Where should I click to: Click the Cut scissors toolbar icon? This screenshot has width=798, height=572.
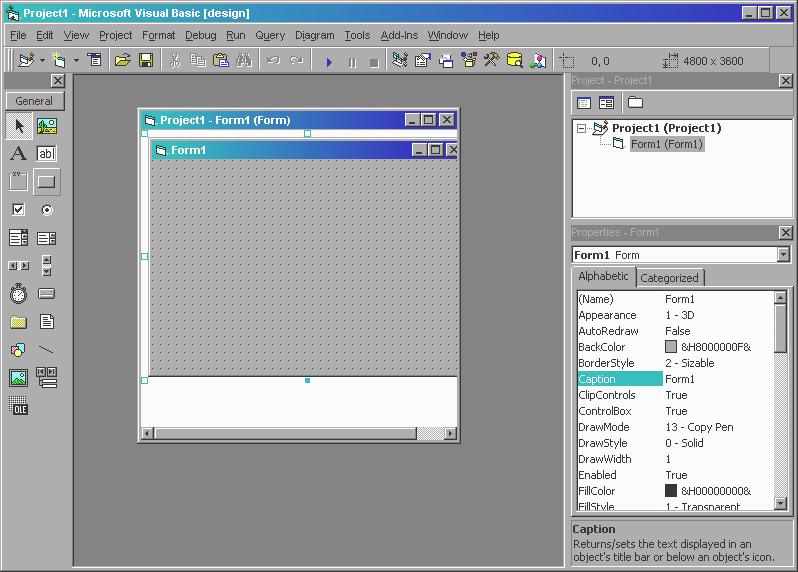pyautogui.click(x=175, y=61)
